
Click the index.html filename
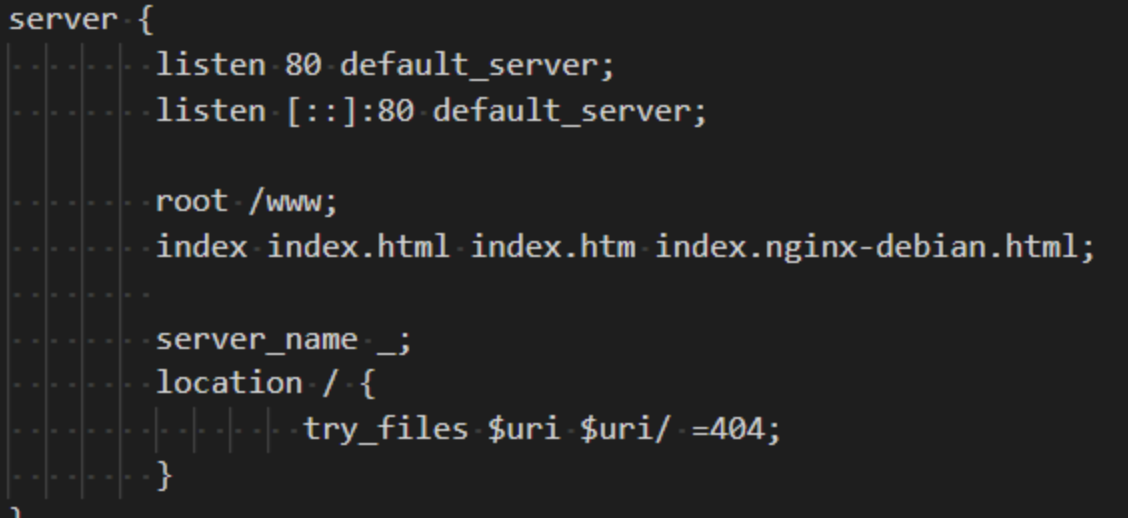pos(358,247)
